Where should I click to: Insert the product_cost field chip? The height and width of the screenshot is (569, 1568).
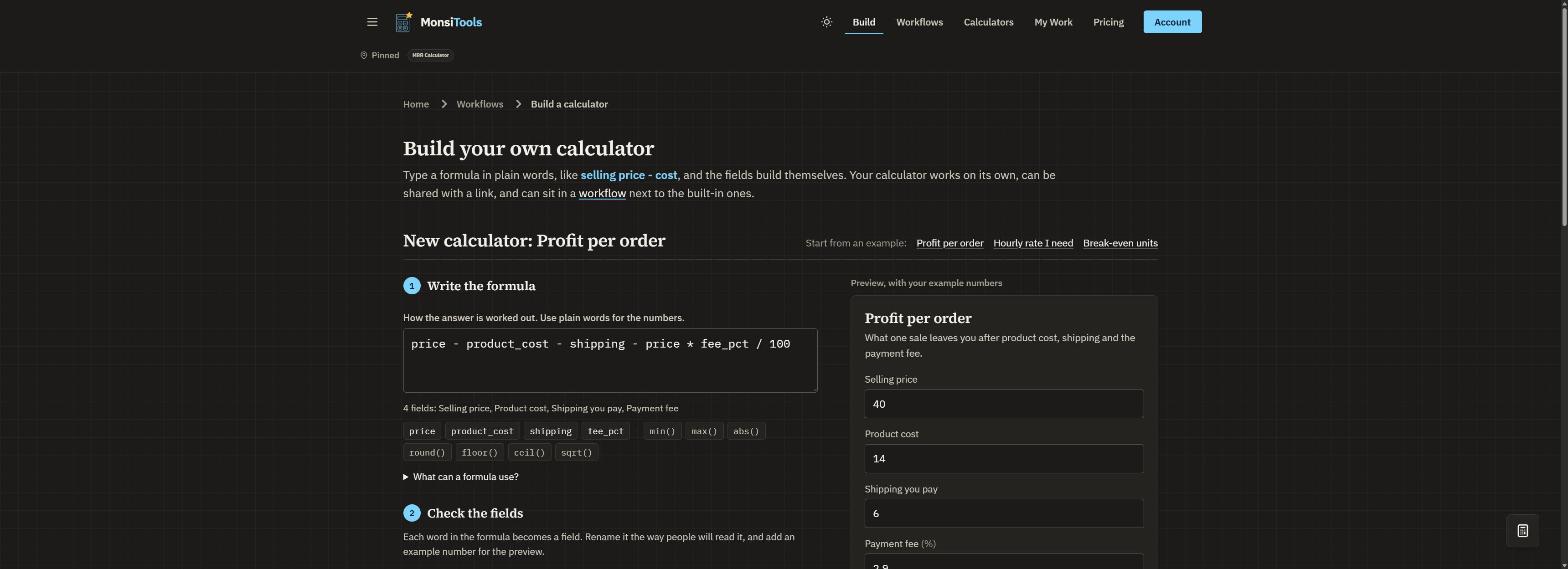482,431
